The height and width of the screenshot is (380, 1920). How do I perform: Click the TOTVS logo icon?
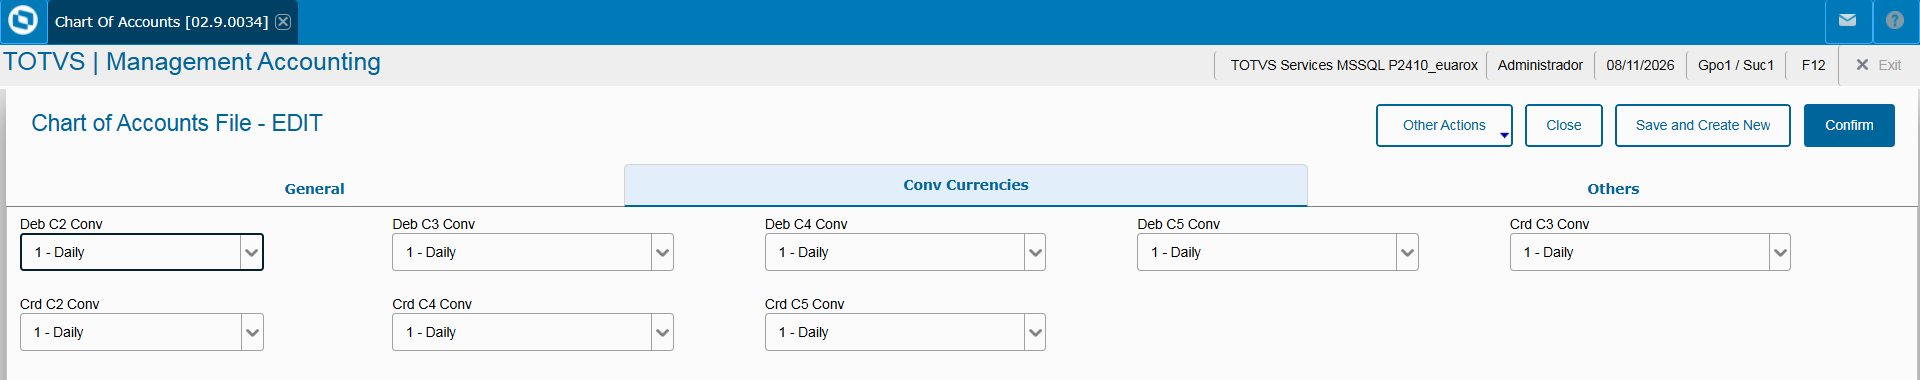[x=22, y=20]
